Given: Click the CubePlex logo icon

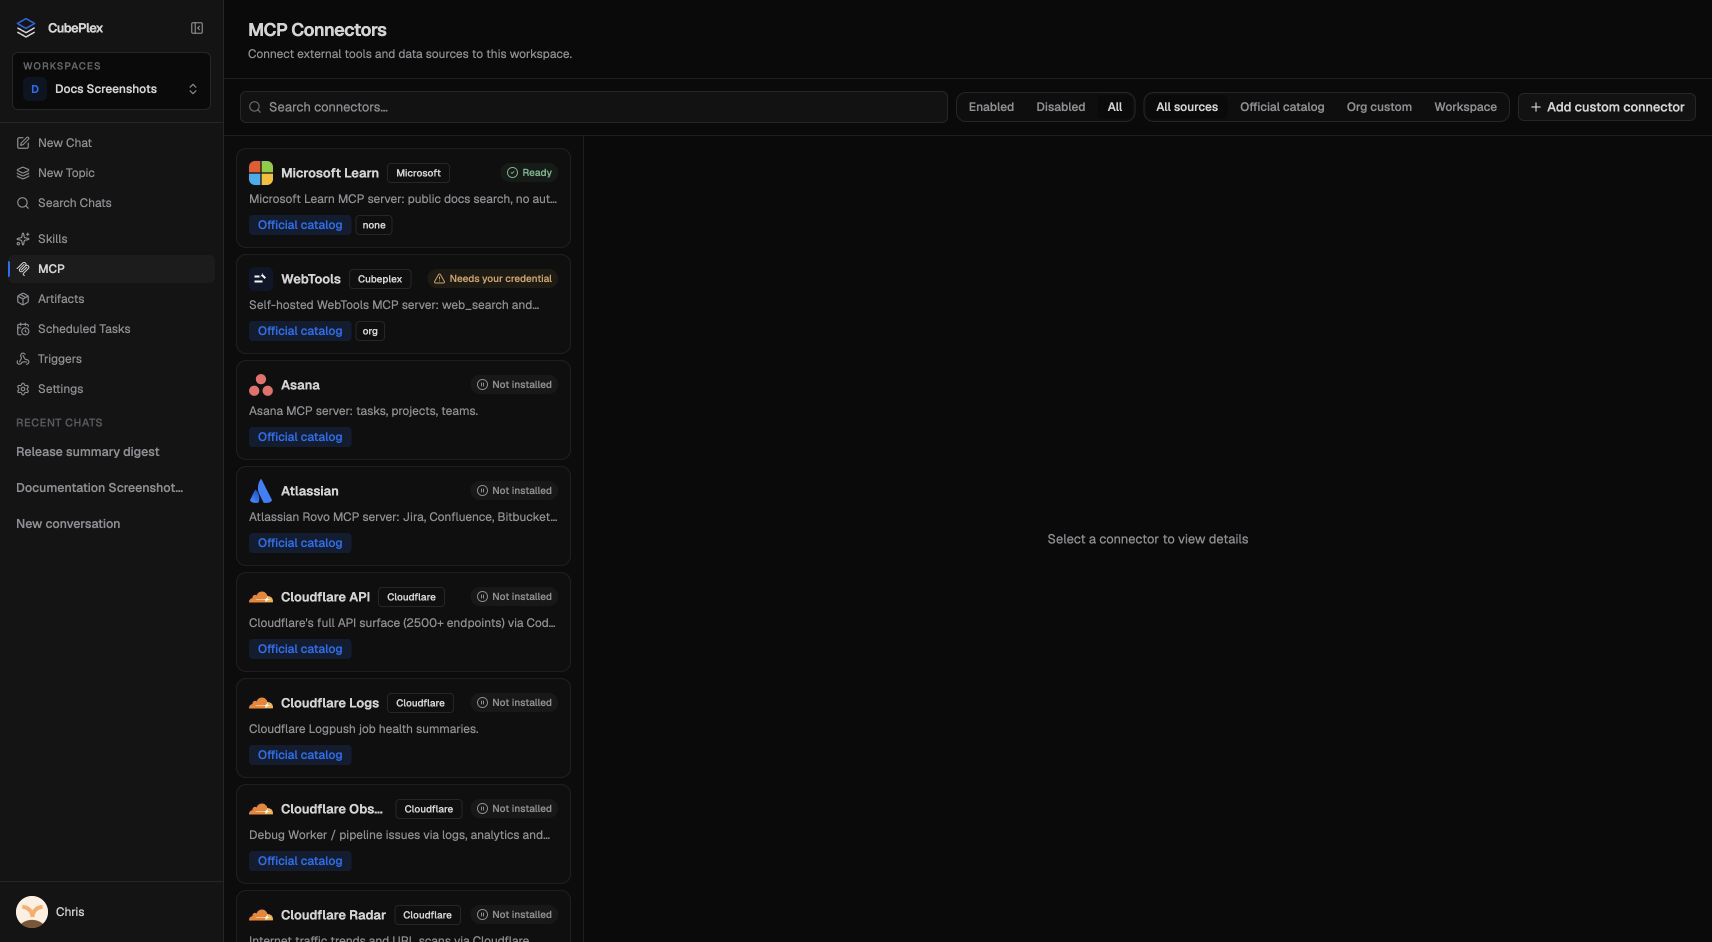Looking at the screenshot, I should point(26,28).
